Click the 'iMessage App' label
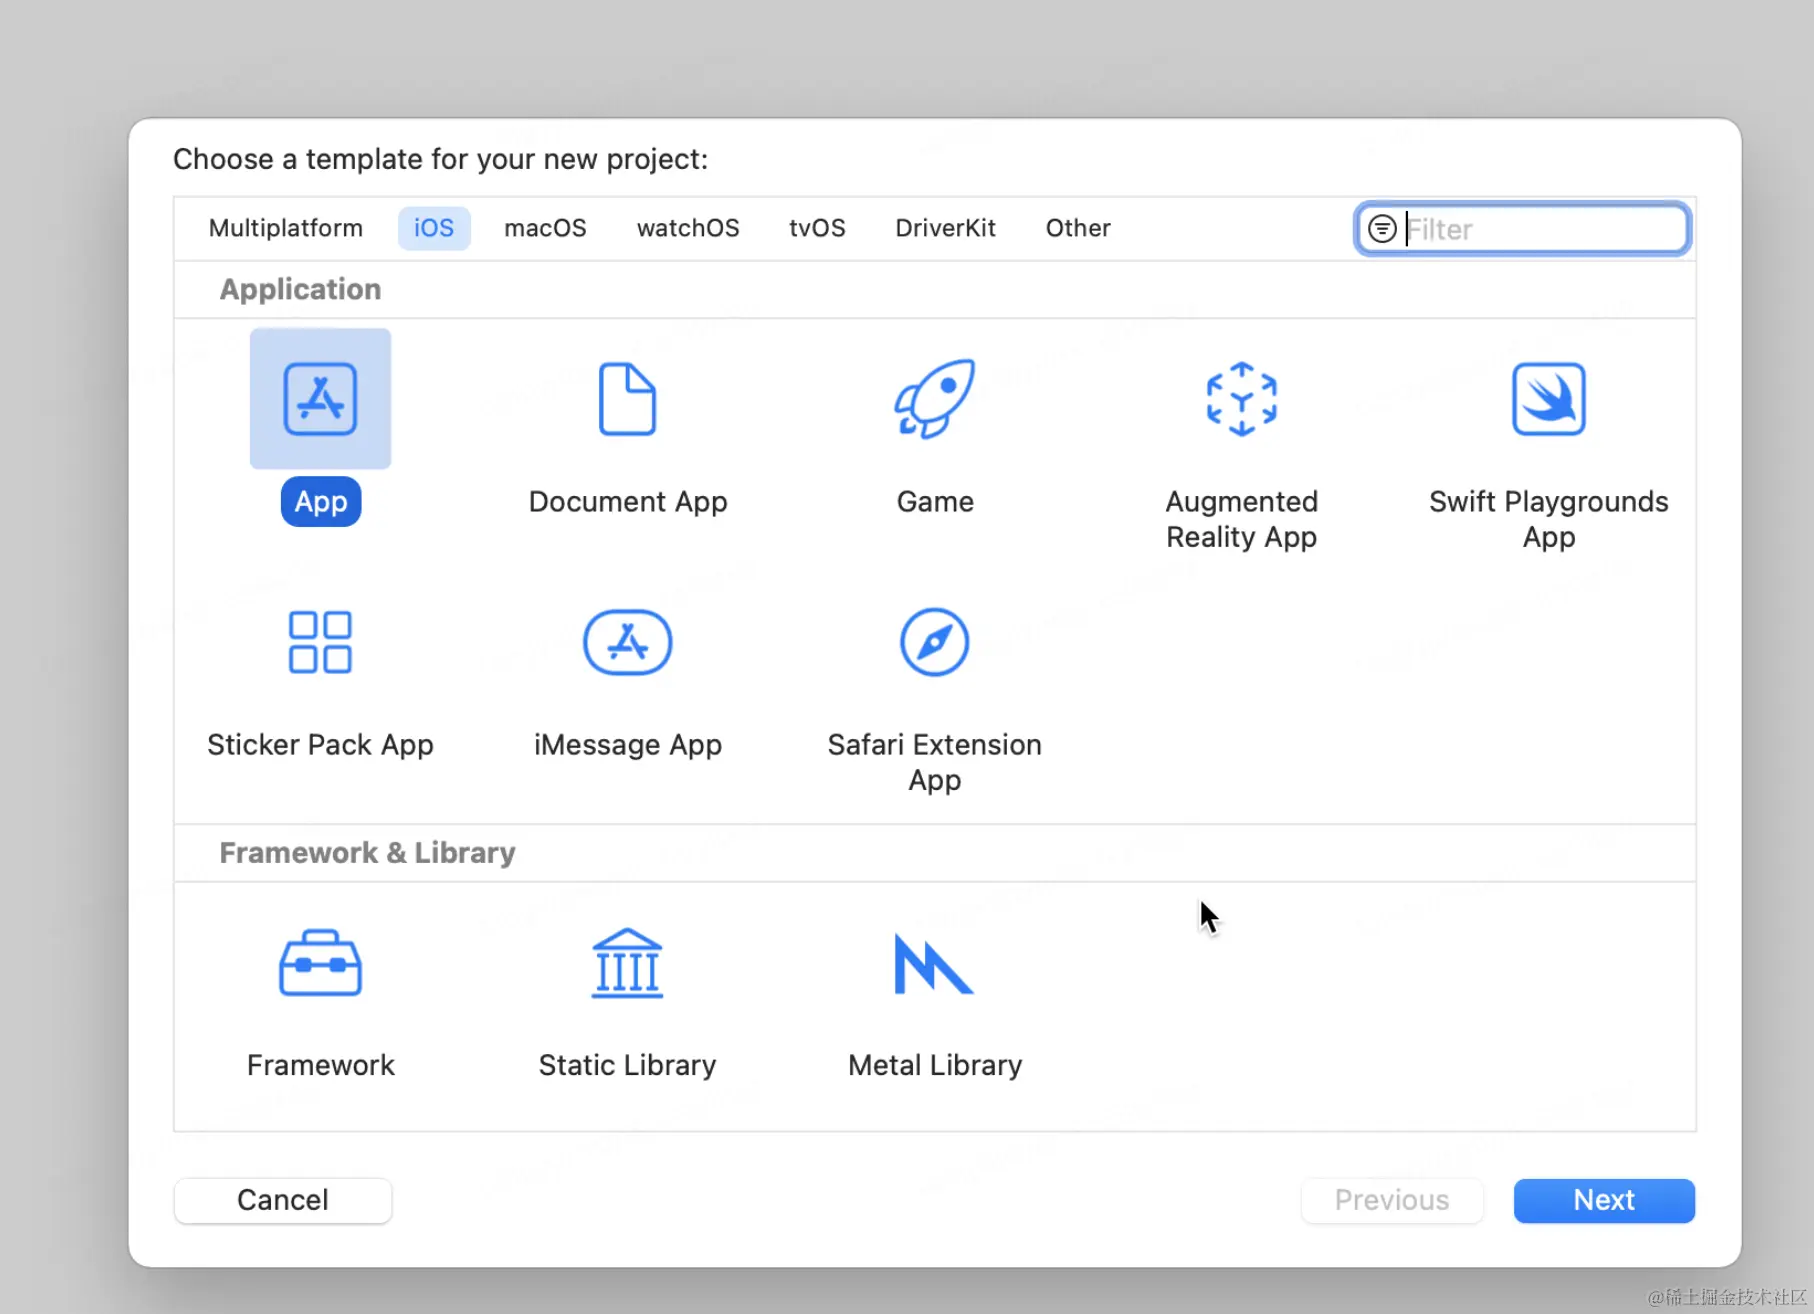Viewport: 1814px width, 1314px height. [628, 745]
